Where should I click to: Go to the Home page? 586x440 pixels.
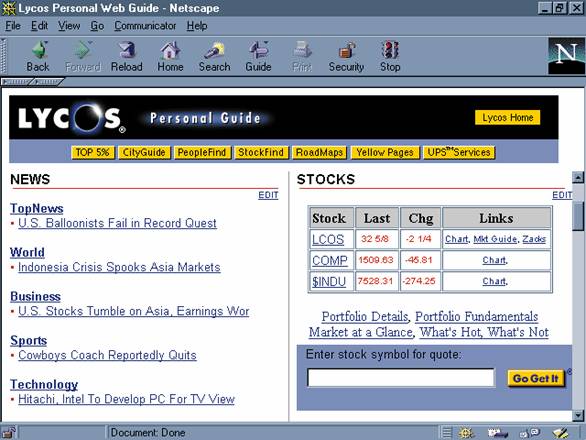click(x=170, y=57)
